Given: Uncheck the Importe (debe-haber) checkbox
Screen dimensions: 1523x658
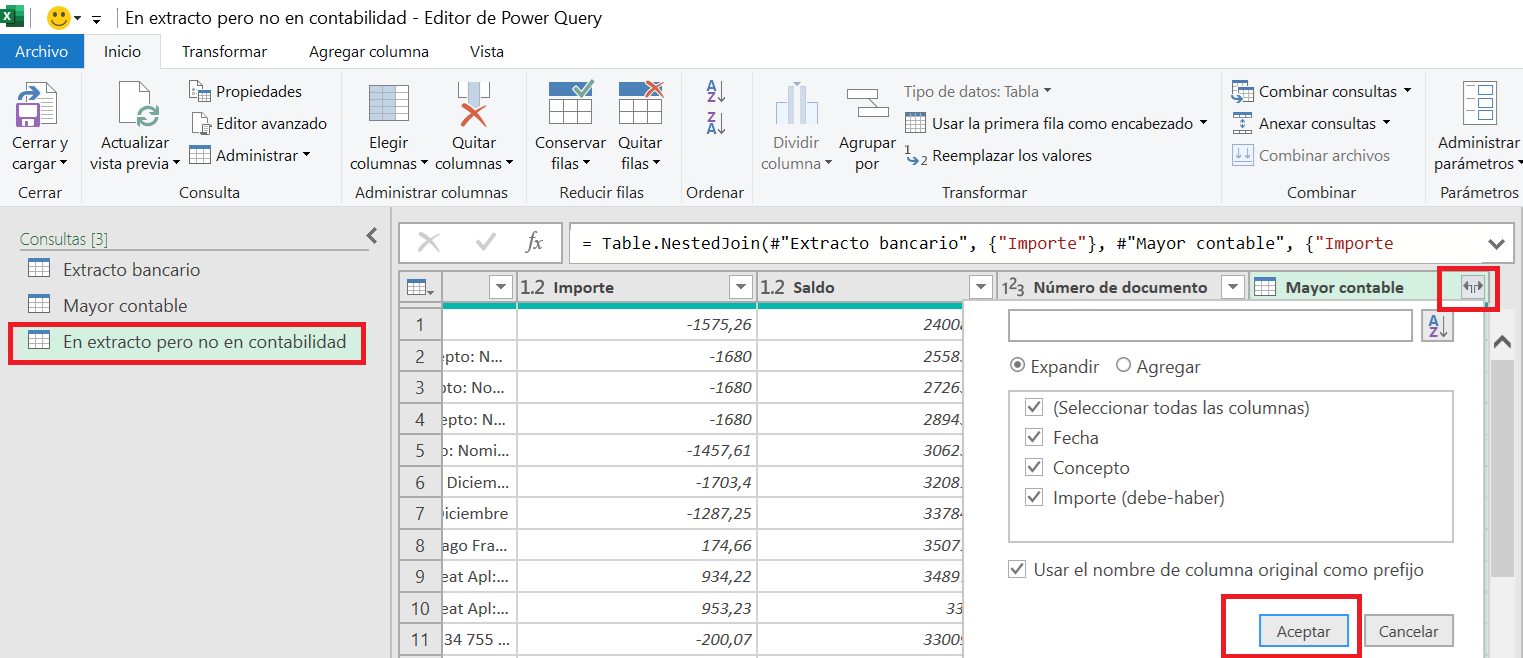Looking at the screenshot, I should pos(1034,498).
